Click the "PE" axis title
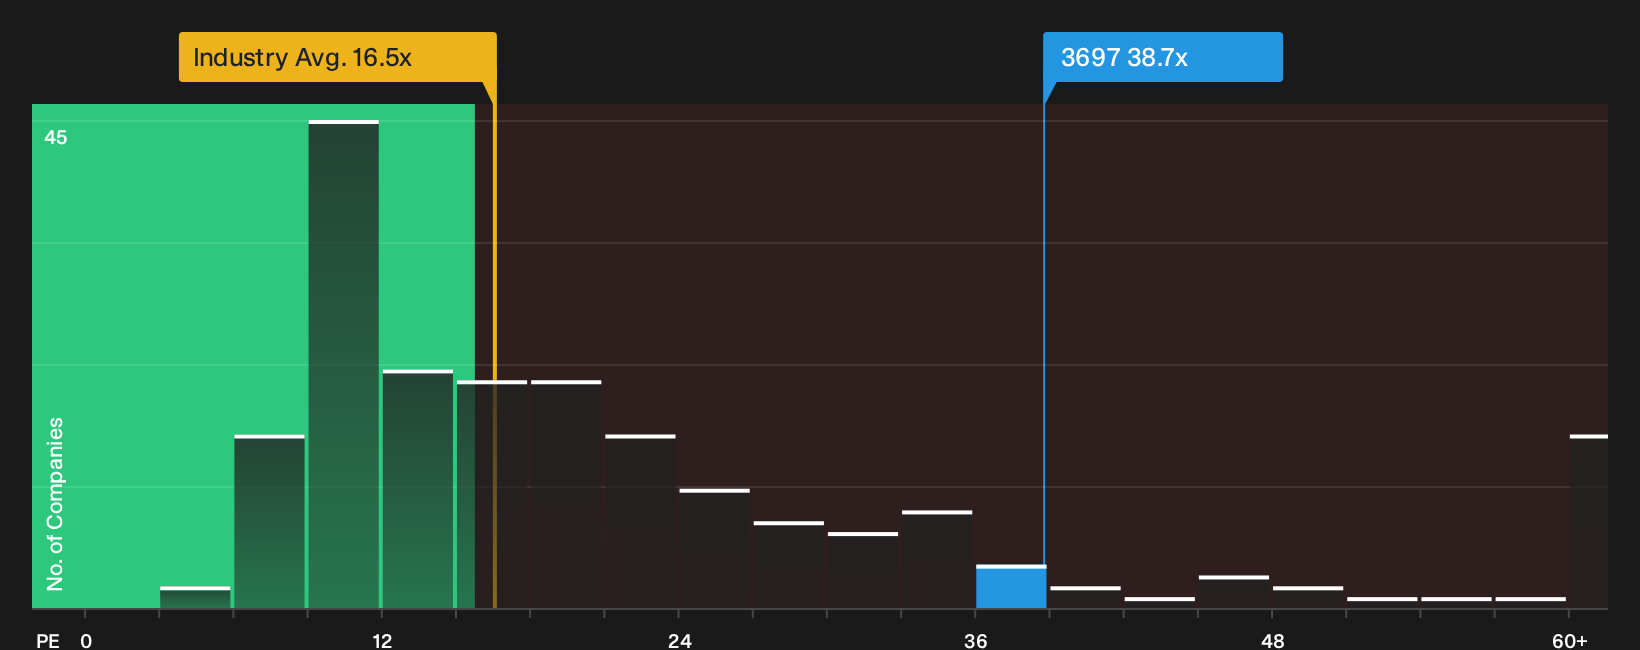This screenshot has width=1640, height=650. (48, 640)
